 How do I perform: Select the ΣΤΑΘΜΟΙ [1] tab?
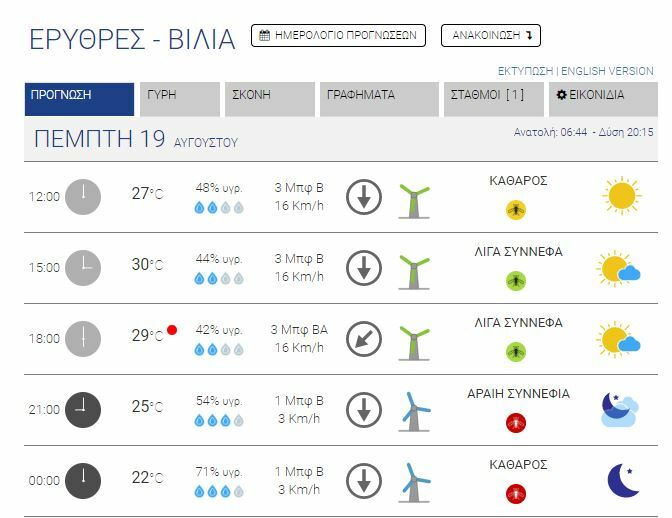tap(493, 98)
